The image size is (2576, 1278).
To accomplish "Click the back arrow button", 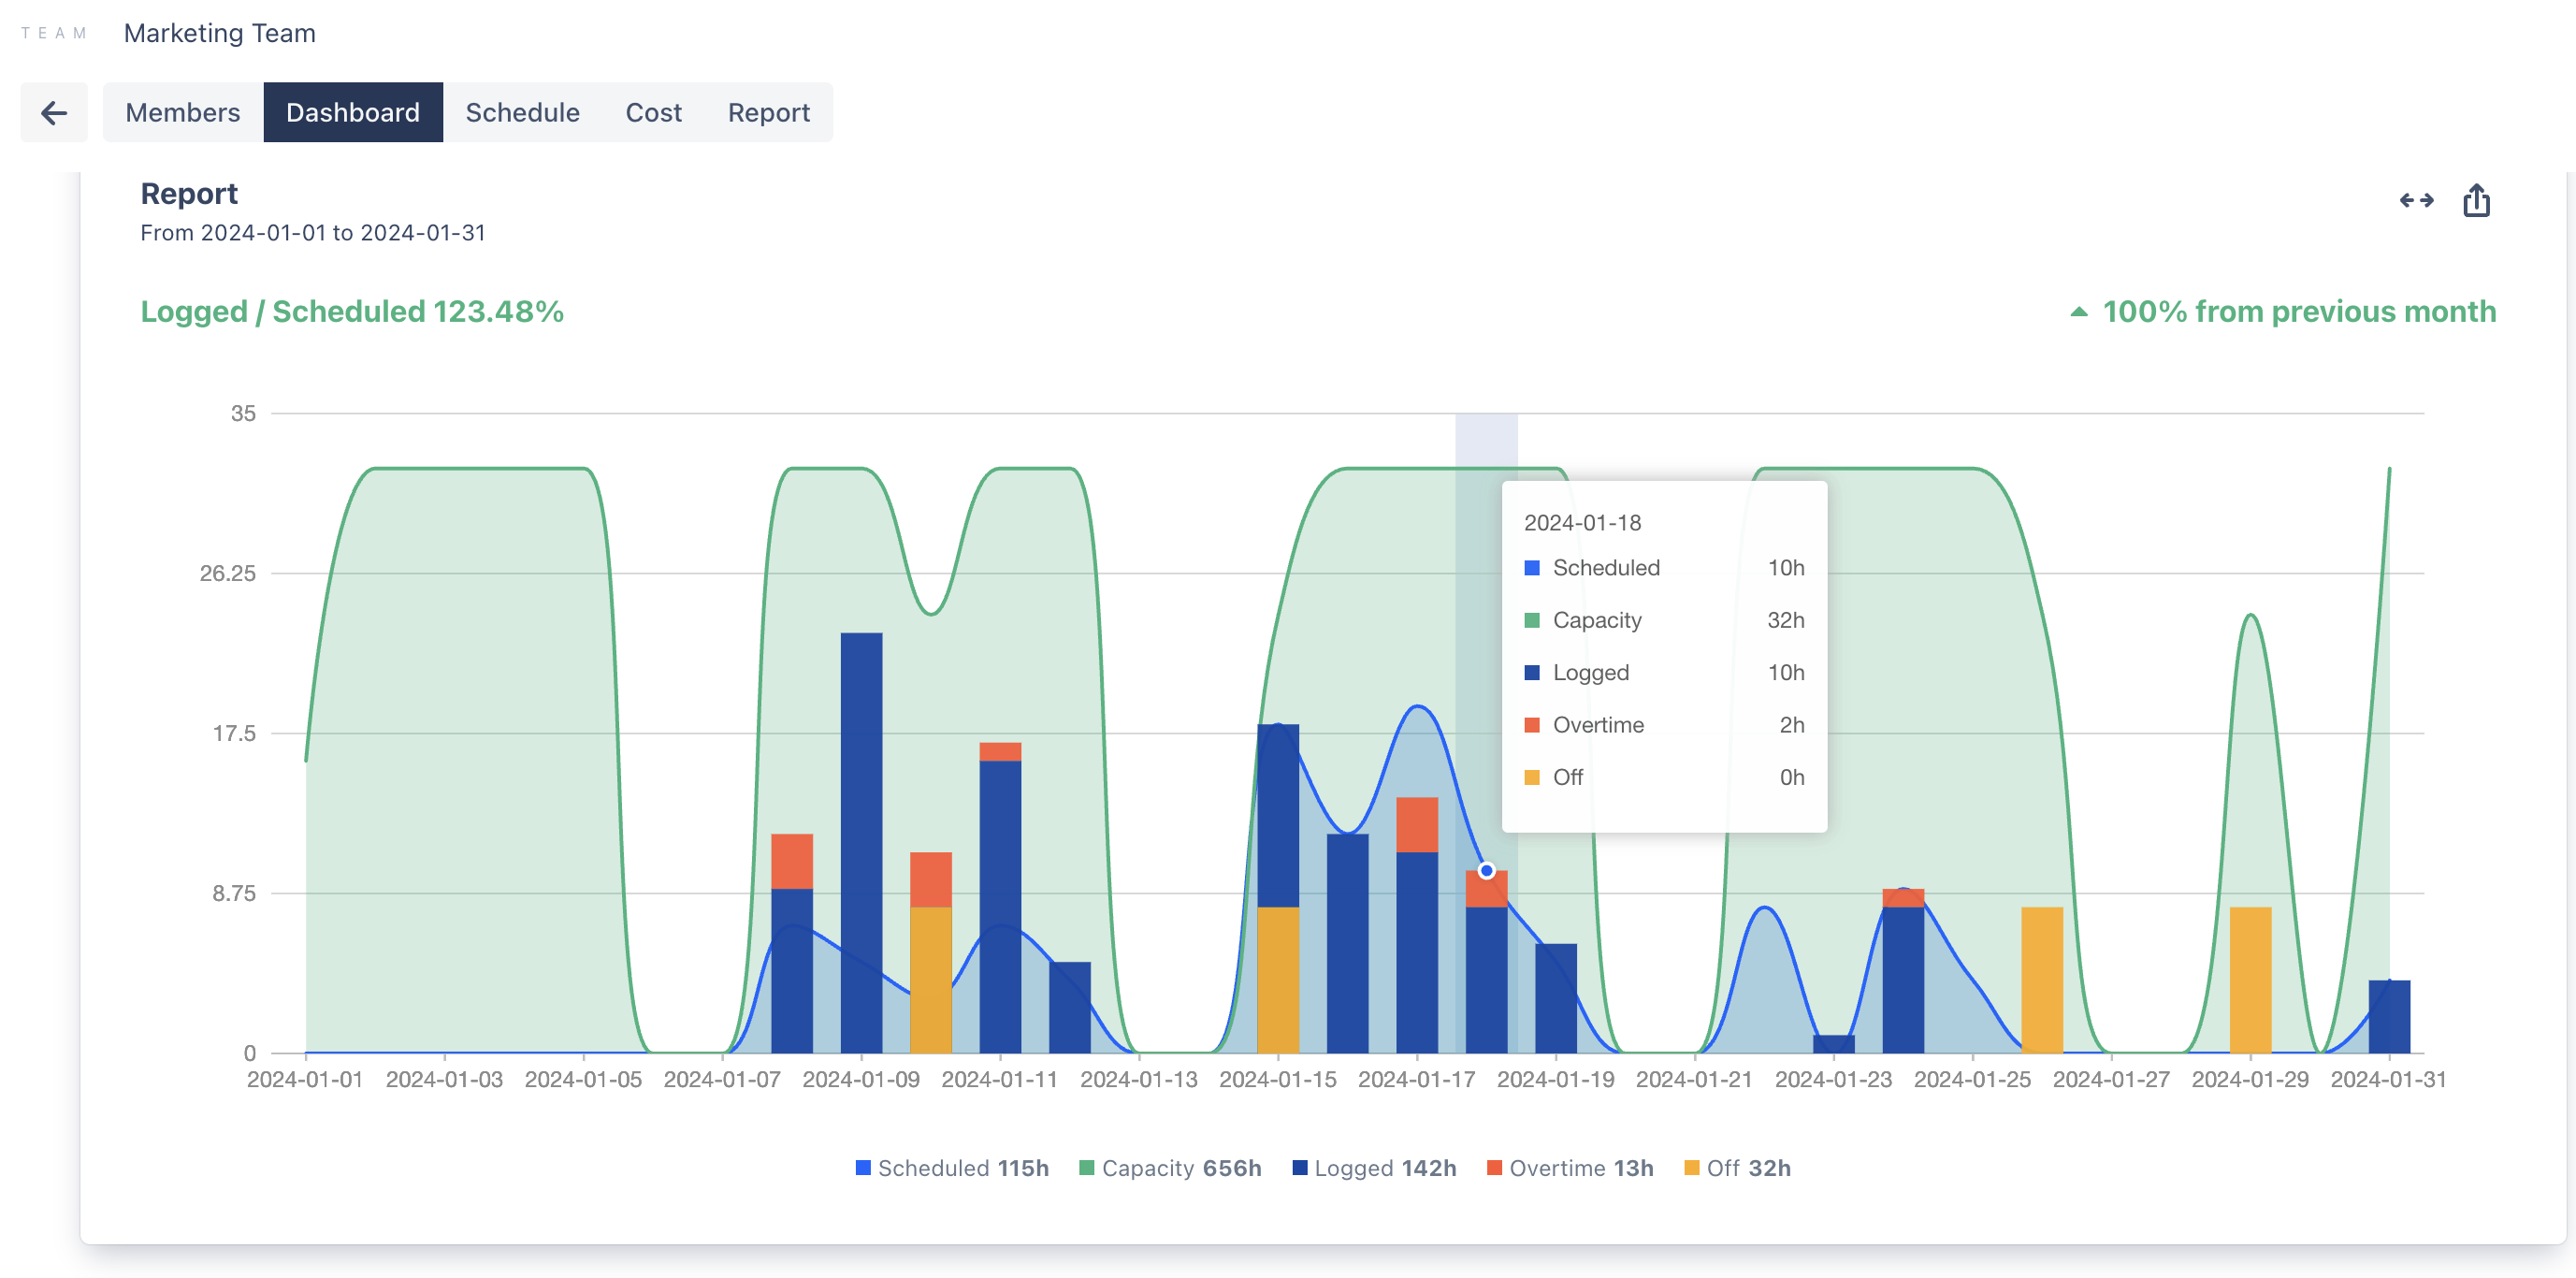I will coord(54,112).
